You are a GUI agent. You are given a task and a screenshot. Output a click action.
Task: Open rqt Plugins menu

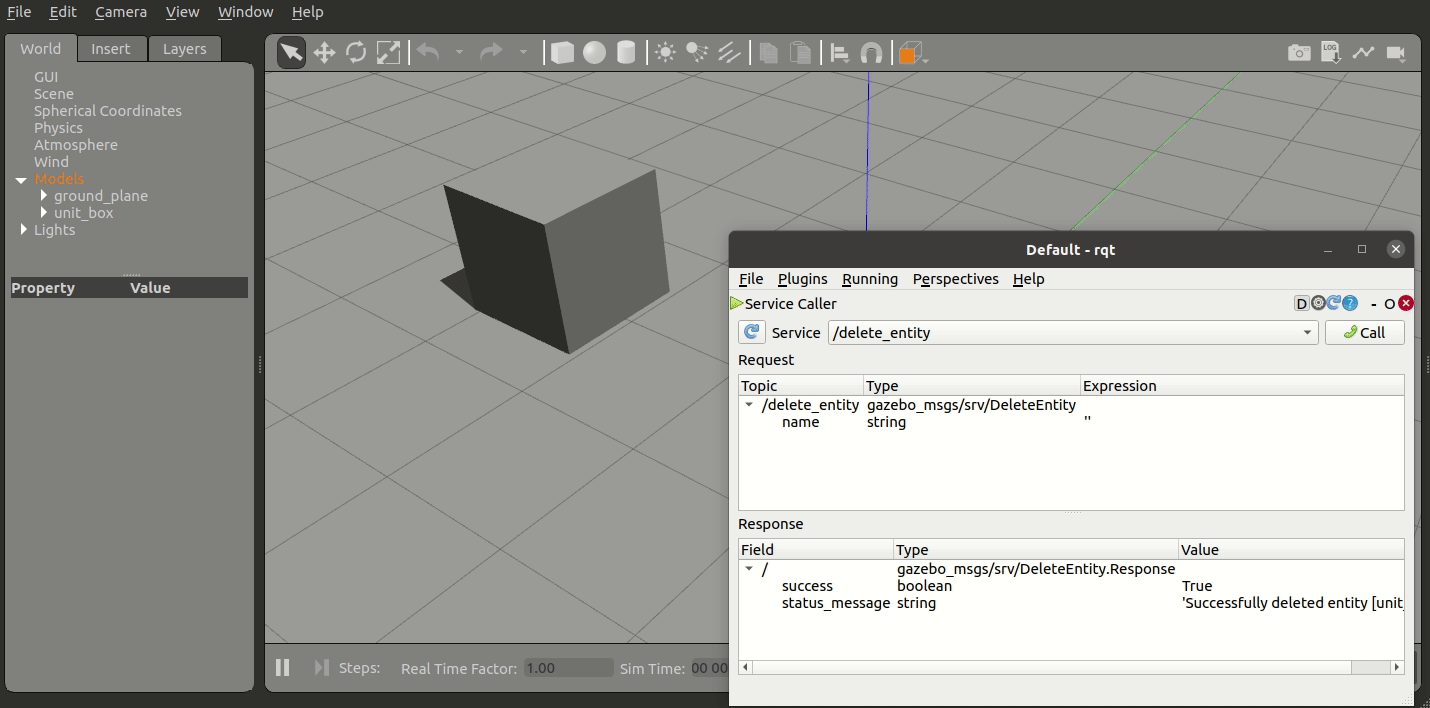pos(803,279)
